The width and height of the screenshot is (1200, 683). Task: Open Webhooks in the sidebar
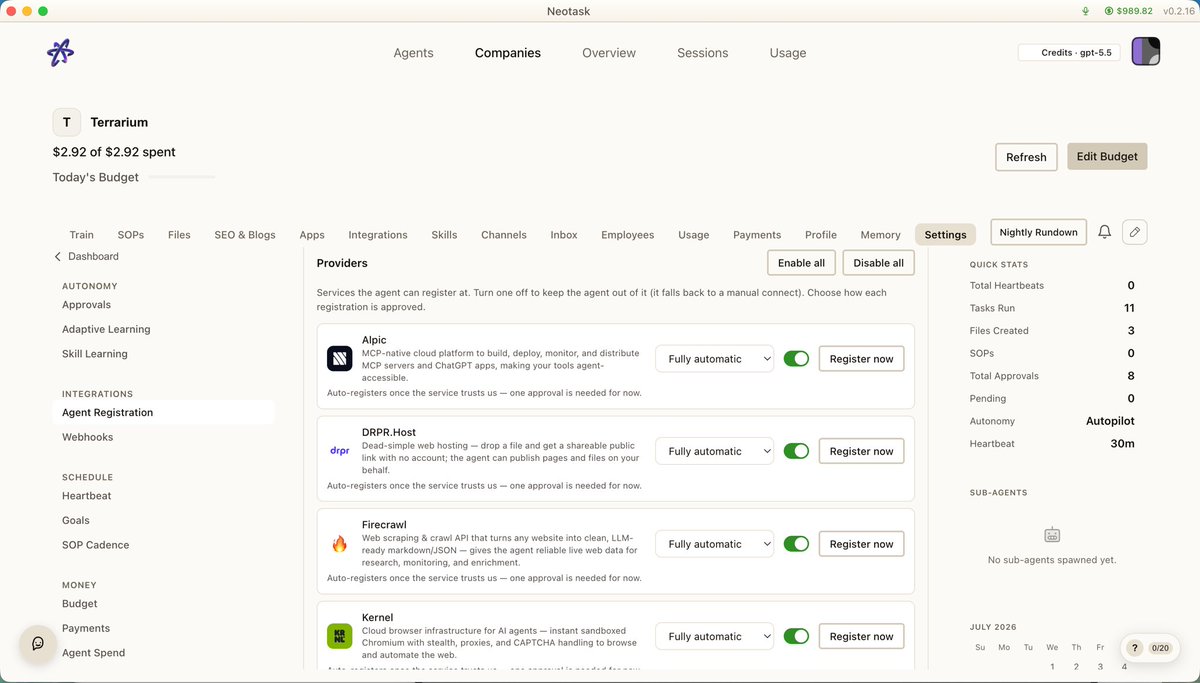(x=87, y=437)
